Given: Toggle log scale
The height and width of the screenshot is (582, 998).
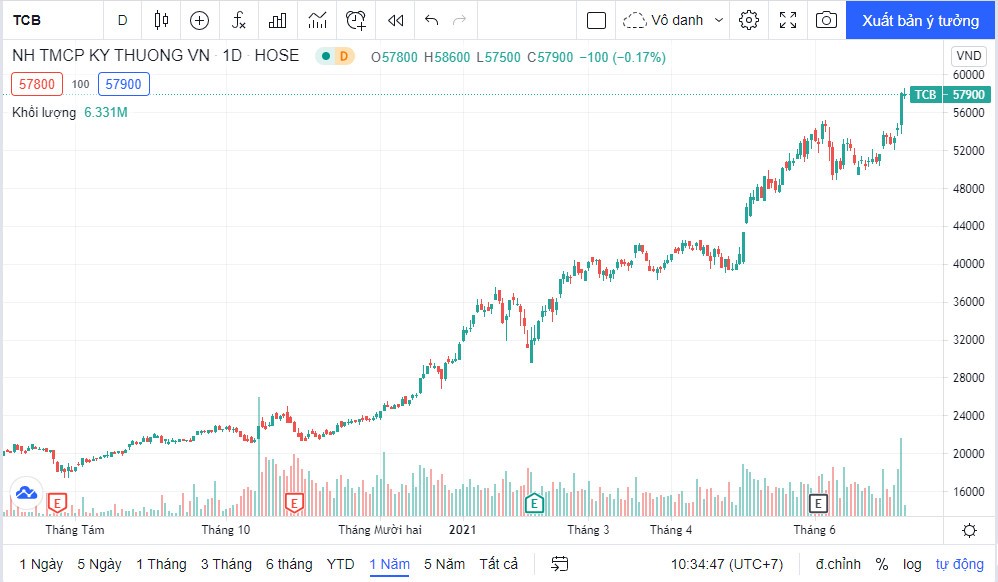Looking at the screenshot, I should click(911, 564).
